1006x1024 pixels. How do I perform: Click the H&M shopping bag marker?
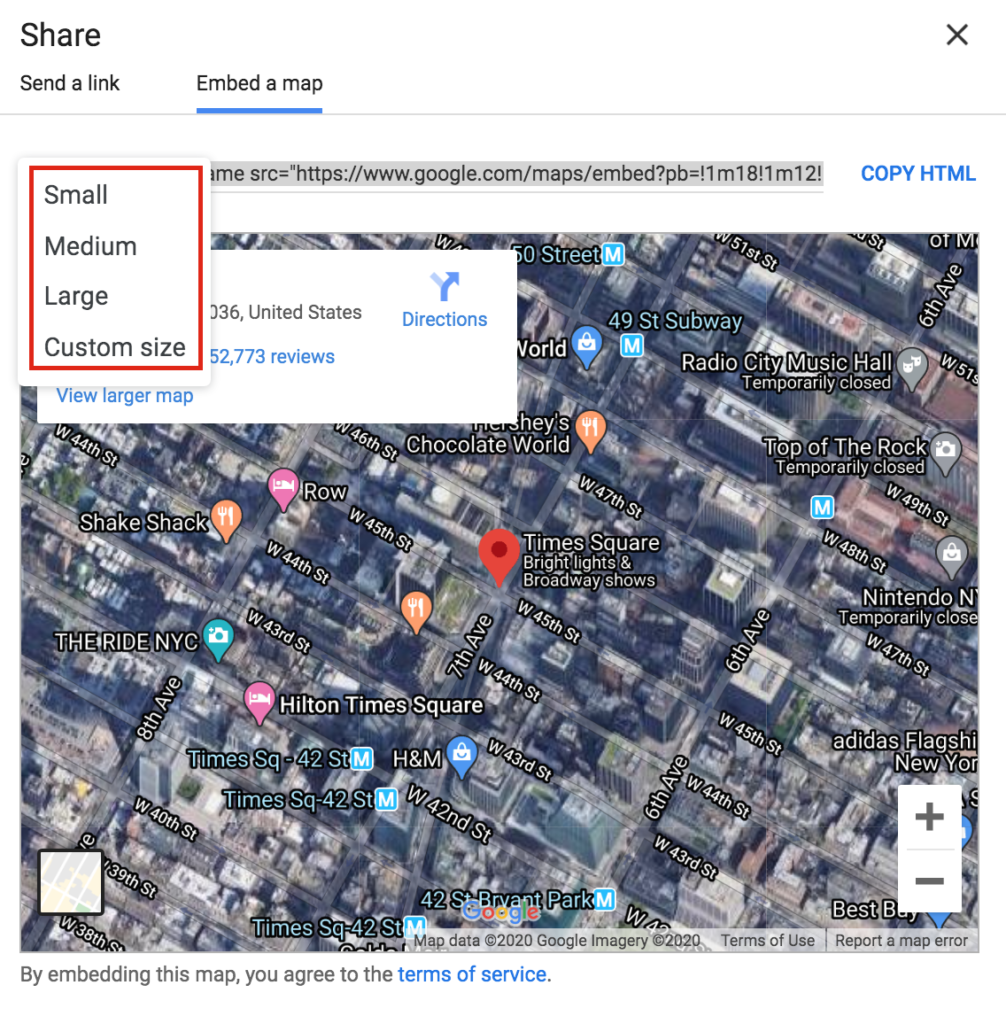click(x=462, y=756)
